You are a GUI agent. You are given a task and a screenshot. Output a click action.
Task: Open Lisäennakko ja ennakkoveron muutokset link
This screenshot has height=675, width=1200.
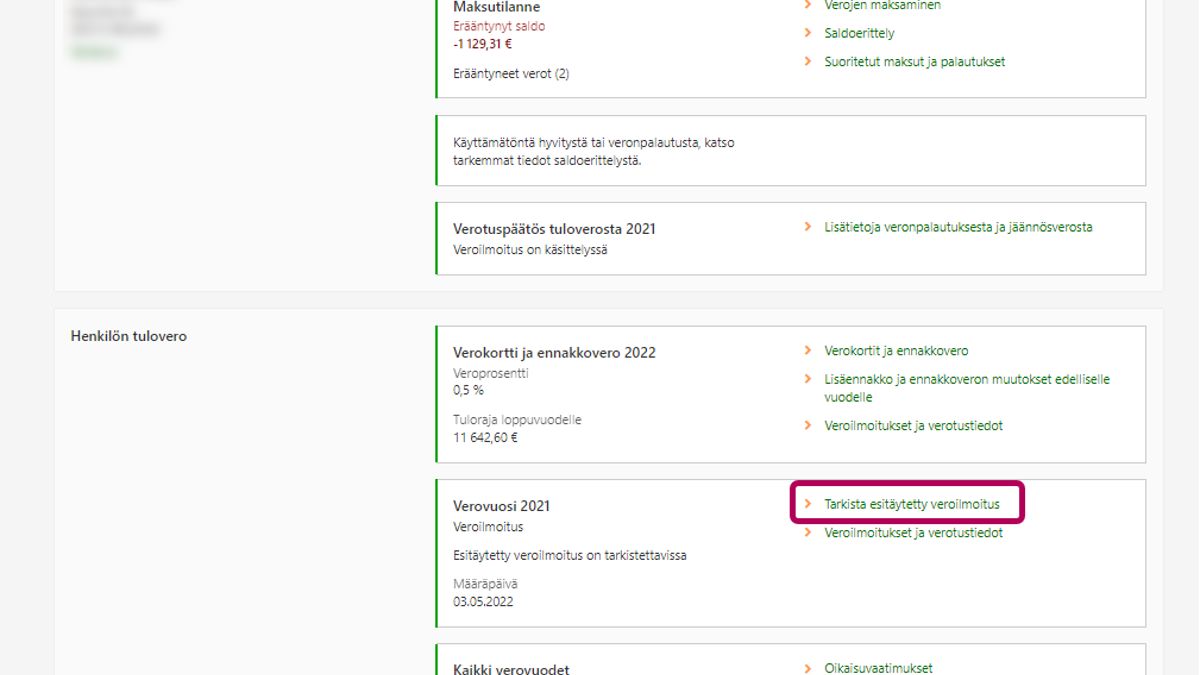tap(966, 380)
